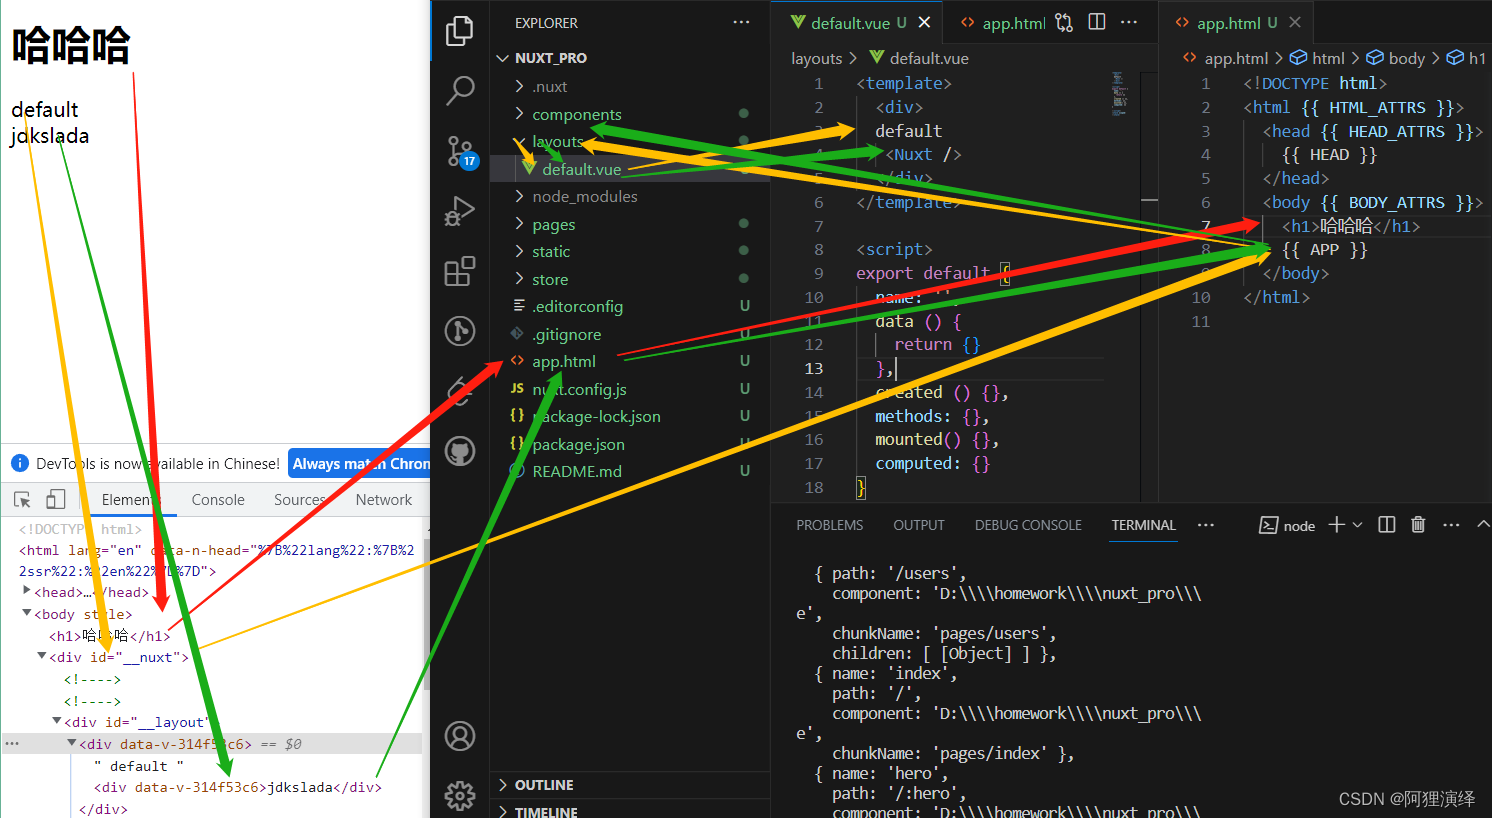The image size is (1492, 818).
Task: Open the Accounts menu icon
Action: coord(460,736)
